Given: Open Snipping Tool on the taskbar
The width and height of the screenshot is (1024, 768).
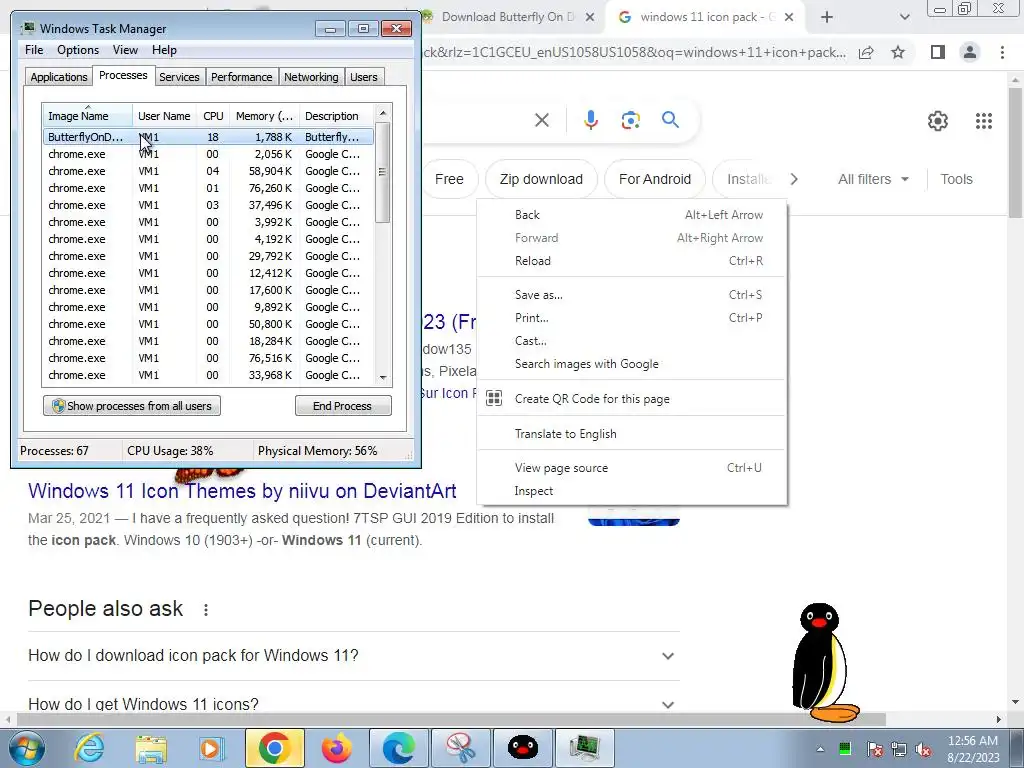Looking at the screenshot, I should (460, 748).
